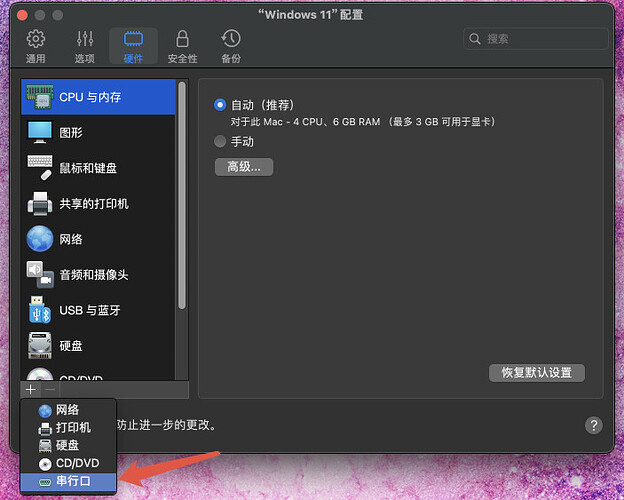Switch to the 安全性 lock tab

pos(182,46)
